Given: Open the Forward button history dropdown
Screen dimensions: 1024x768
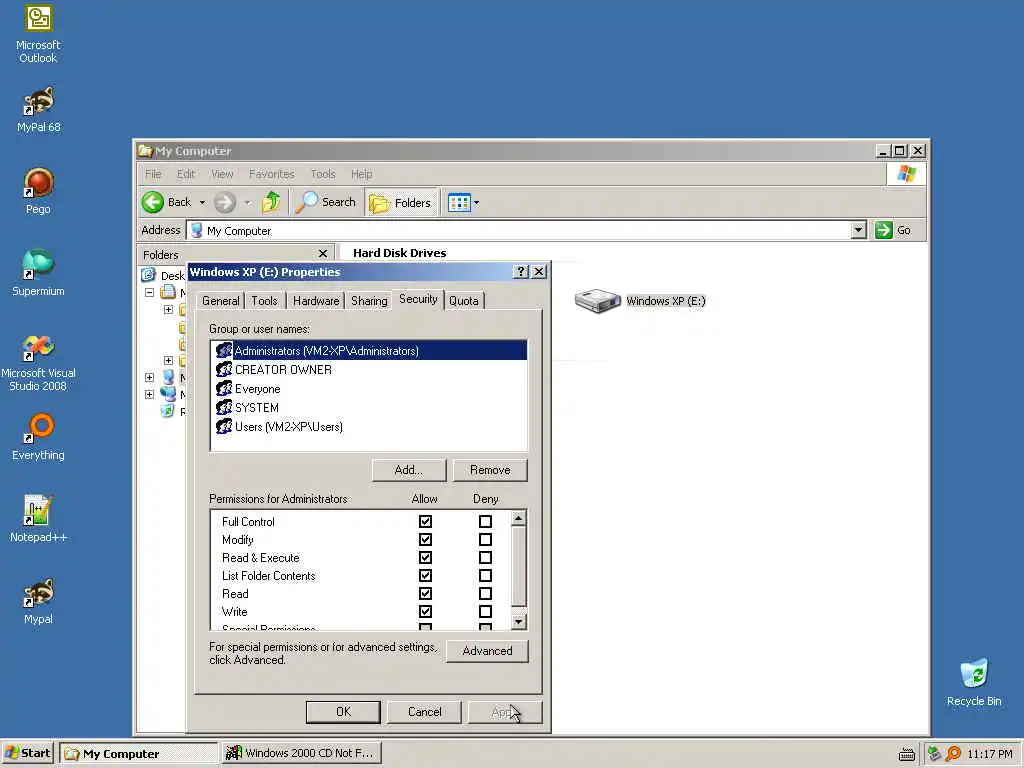Looking at the screenshot, I should 248,202.
